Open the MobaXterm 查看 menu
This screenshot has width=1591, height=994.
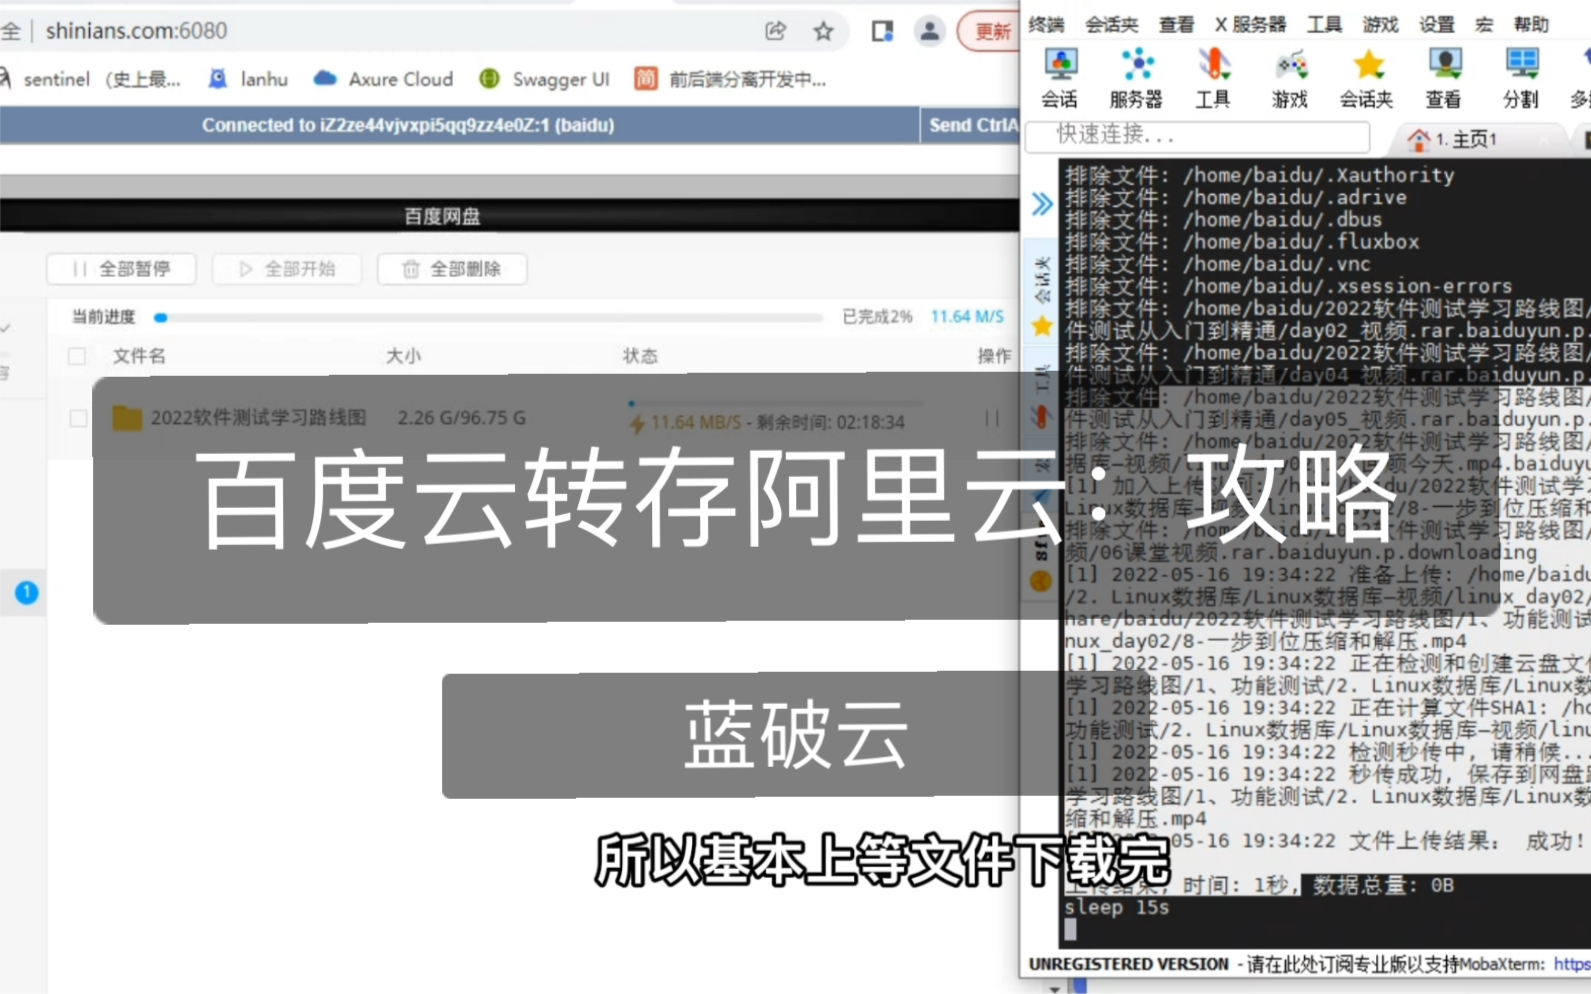[x=1177, y=24]
